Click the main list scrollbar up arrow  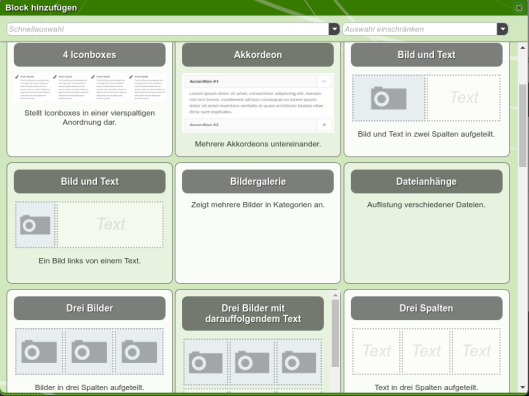pyautogui.click(x=523, y=48)
